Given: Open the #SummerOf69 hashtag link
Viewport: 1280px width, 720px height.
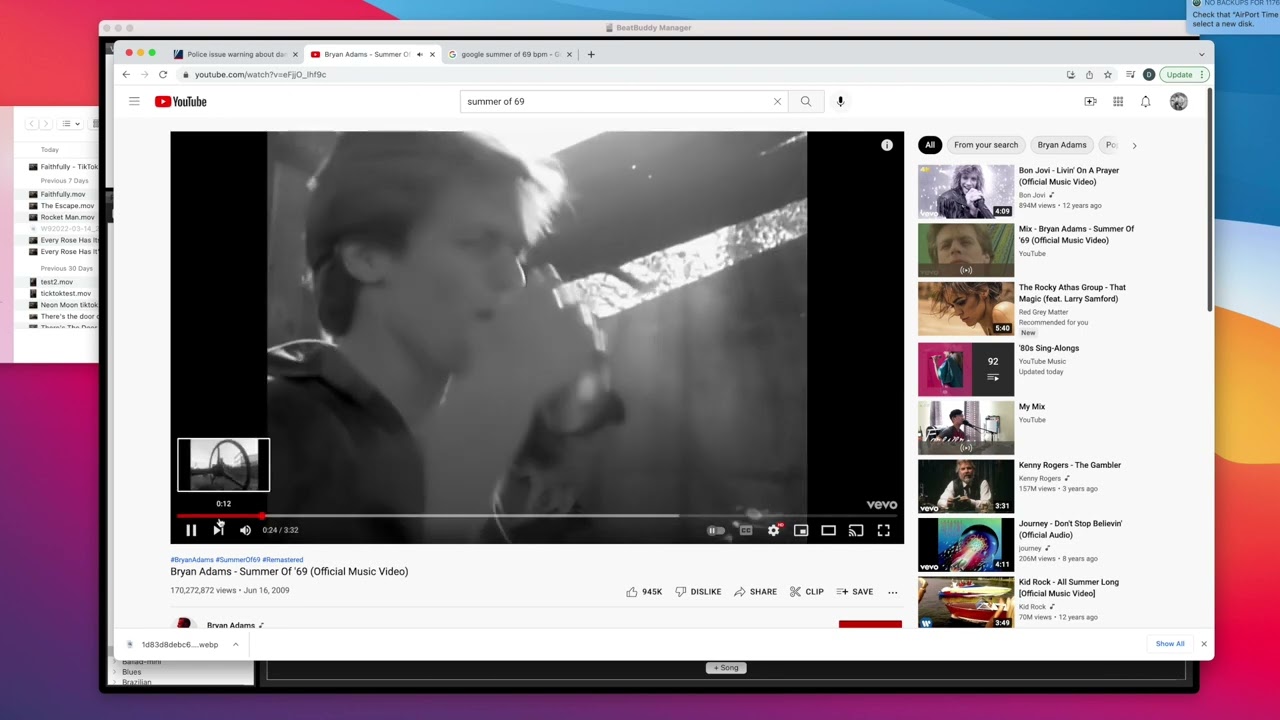Looking at the screenshot, I should pos(238,560).
